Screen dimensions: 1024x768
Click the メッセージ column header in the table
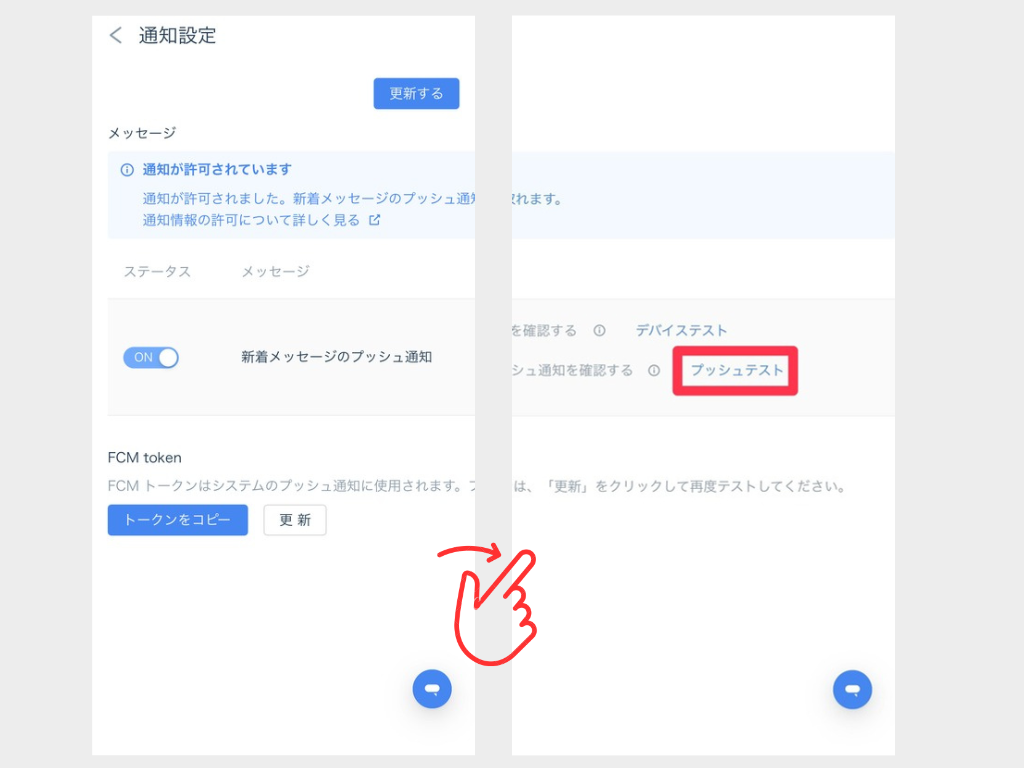[275, 272]
